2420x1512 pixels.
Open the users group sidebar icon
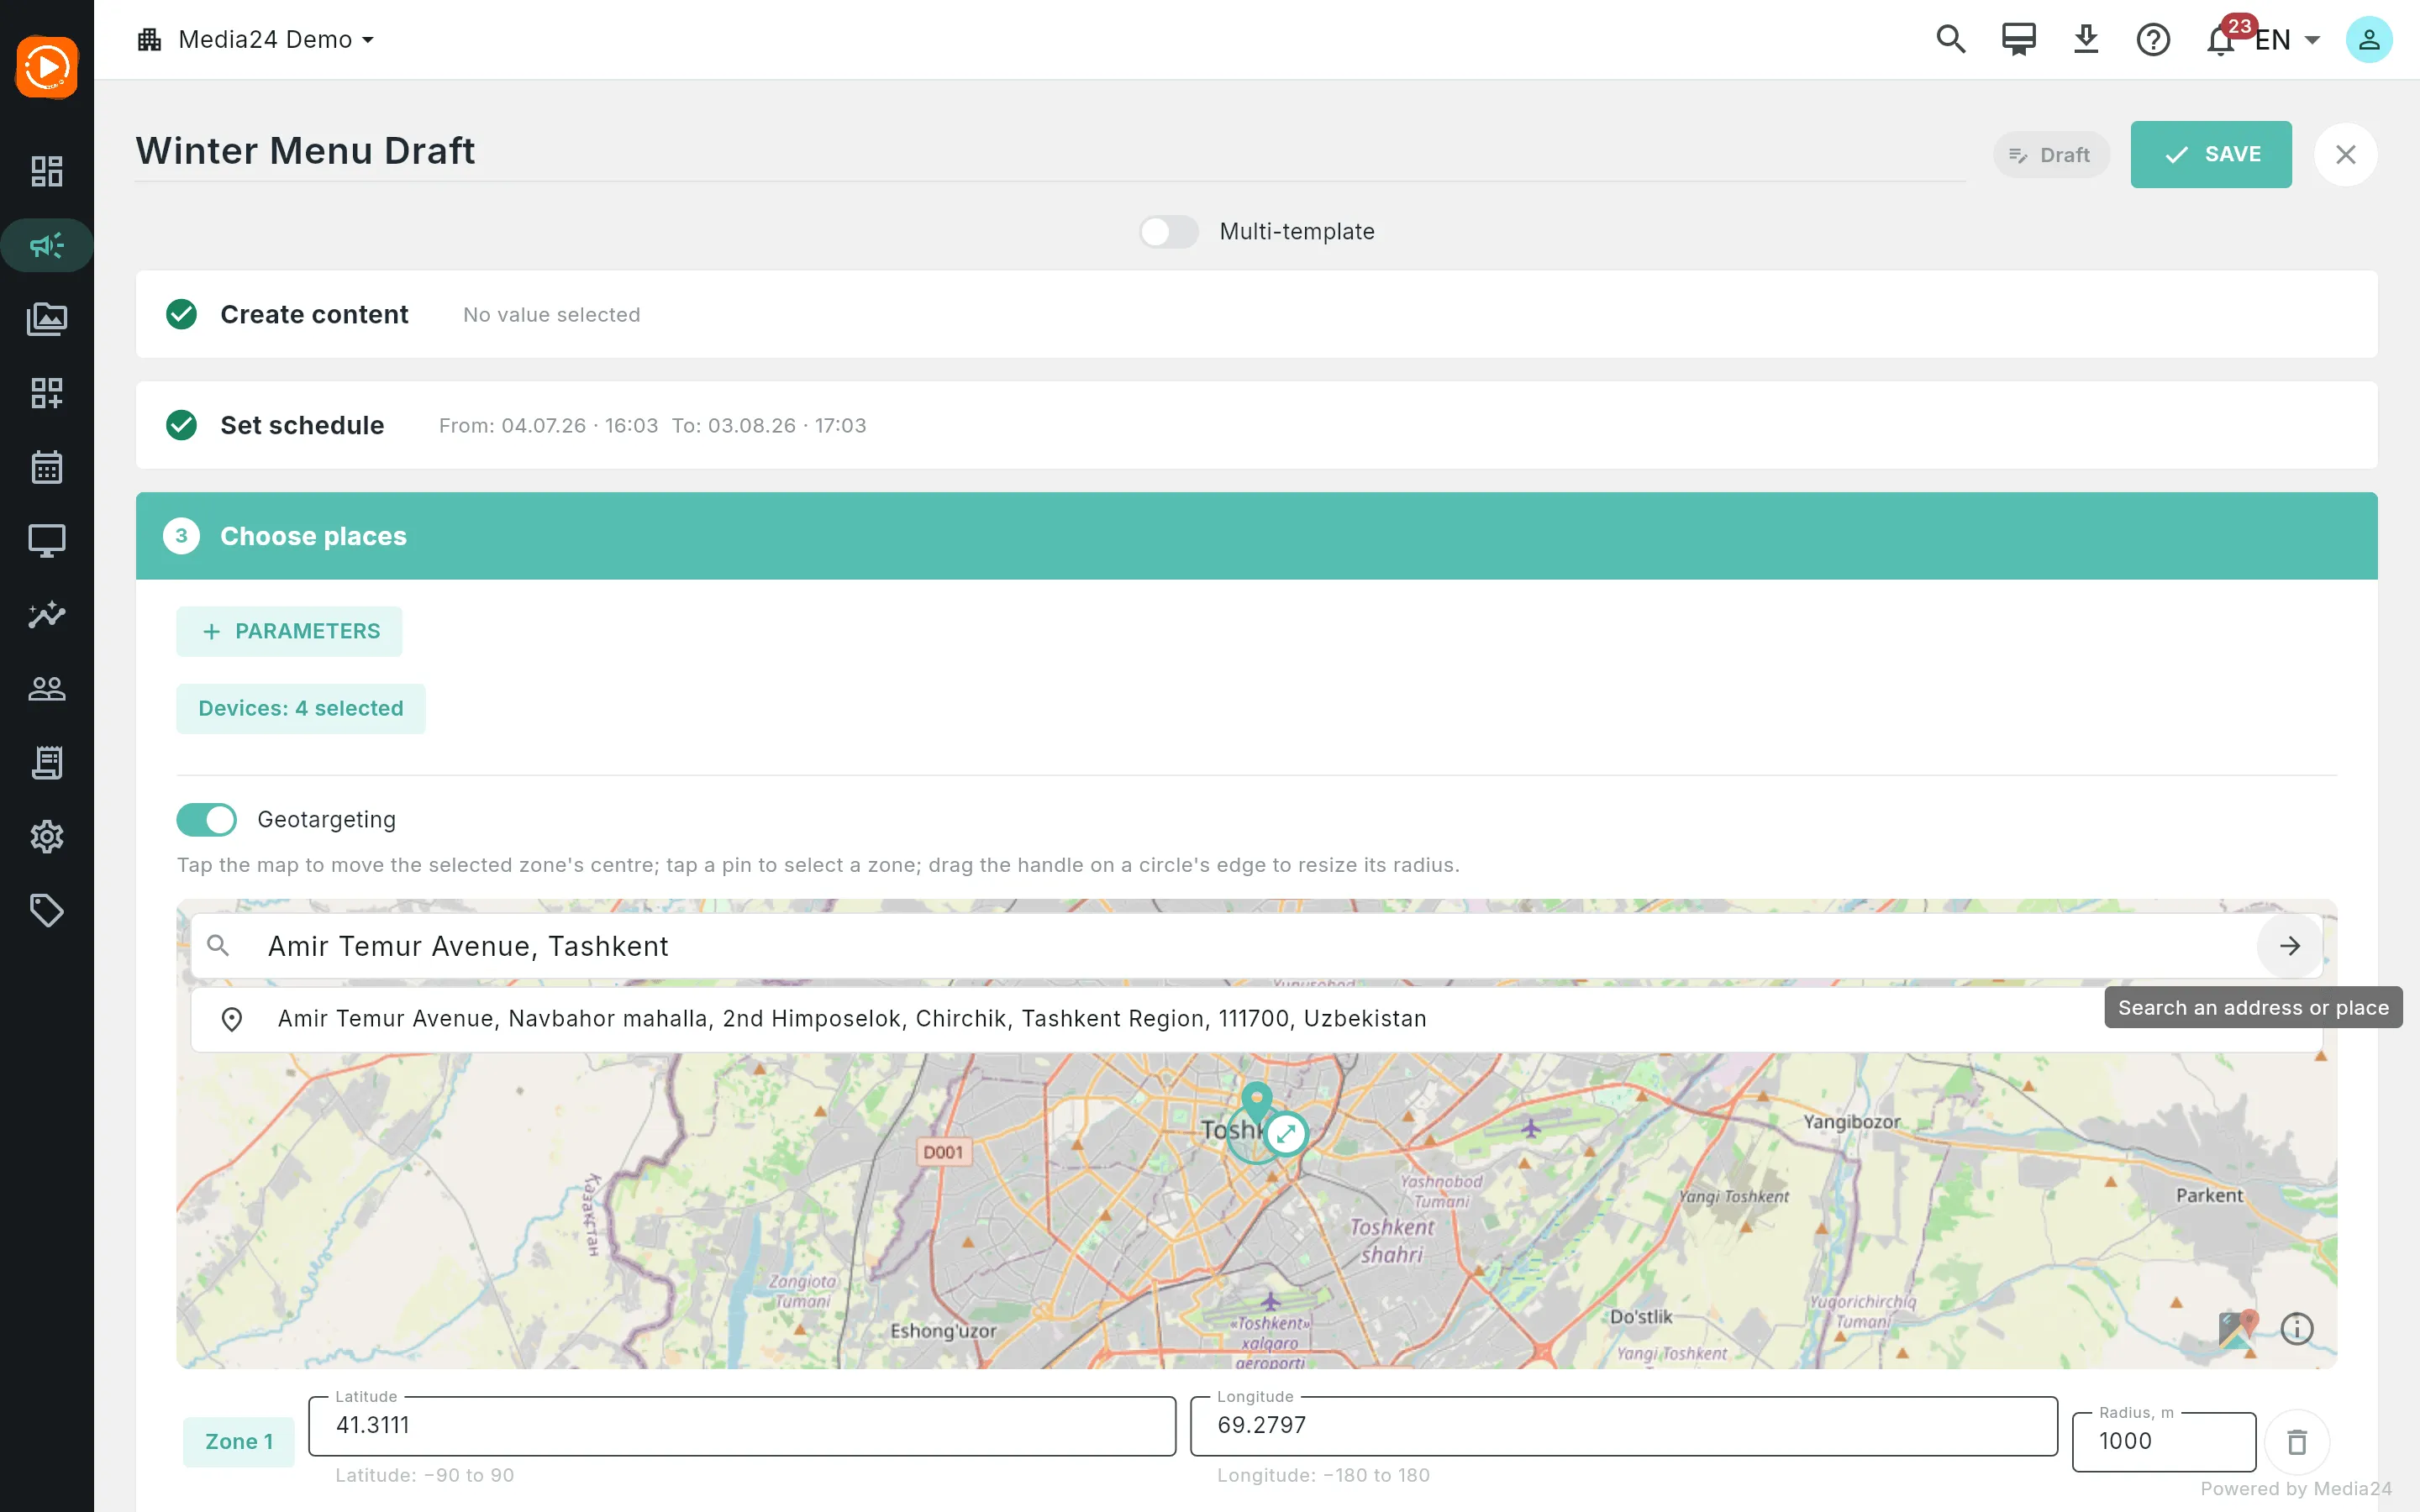(47, 689)
